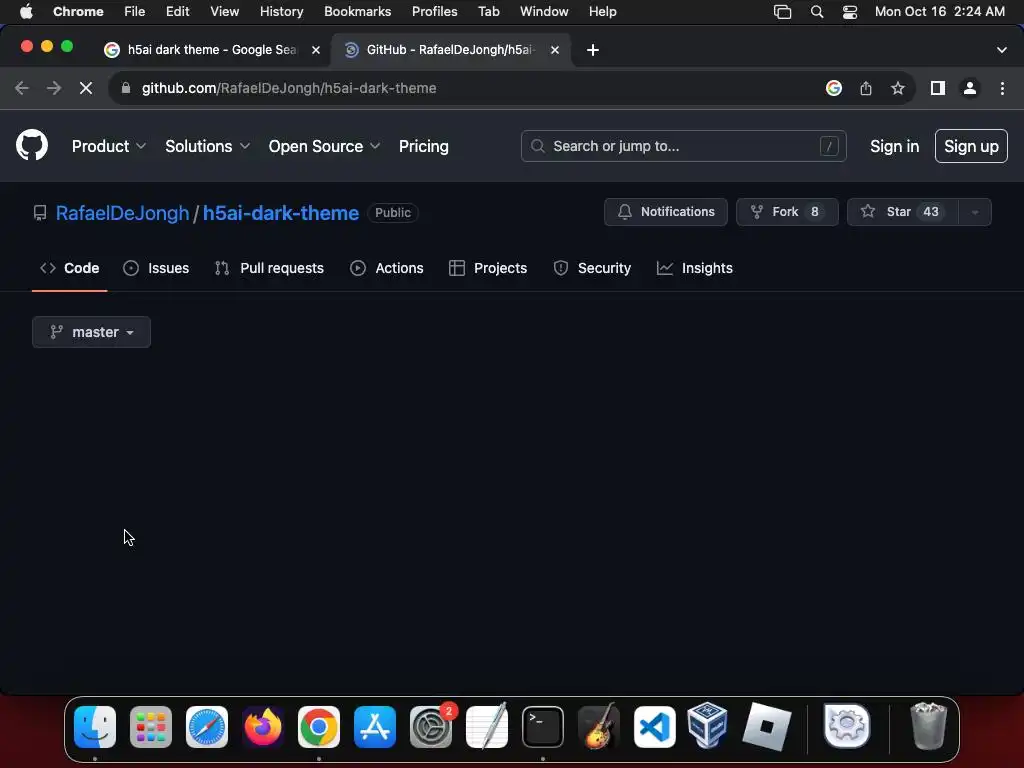Click the screen mirroring menu bar icon
The width and height of the screenshot is (1024, 768).
[782, 11]
